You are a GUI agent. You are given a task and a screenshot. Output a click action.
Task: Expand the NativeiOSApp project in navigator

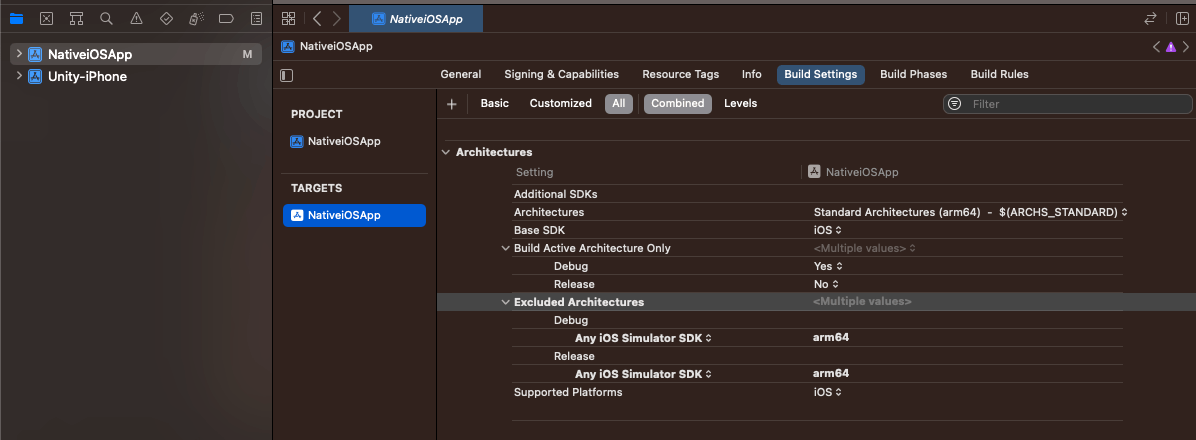[x=19, y=54]
